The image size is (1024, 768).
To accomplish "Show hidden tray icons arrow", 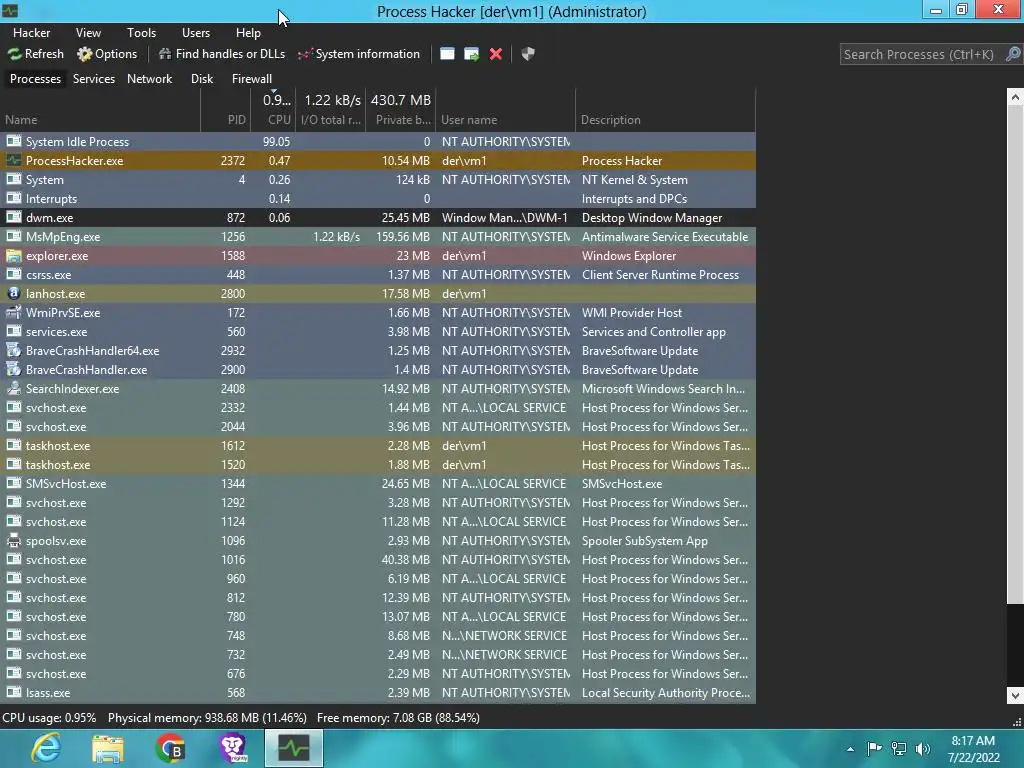I will tap(850, 749).
